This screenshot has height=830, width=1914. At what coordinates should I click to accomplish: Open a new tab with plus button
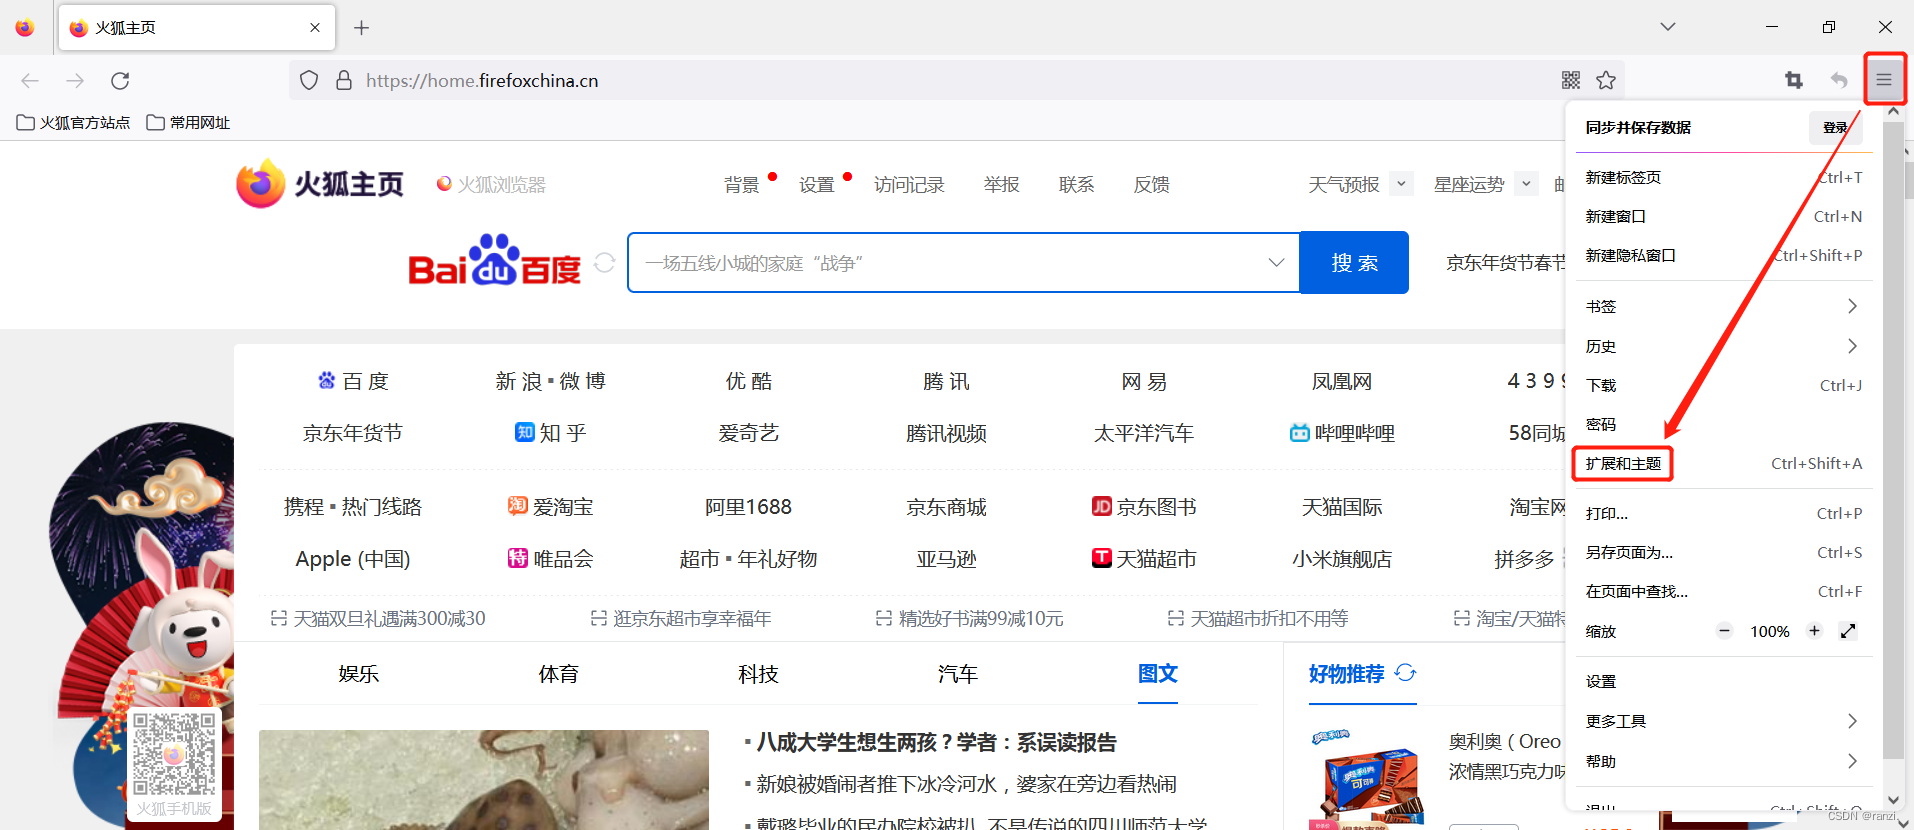tap(362, 28)
